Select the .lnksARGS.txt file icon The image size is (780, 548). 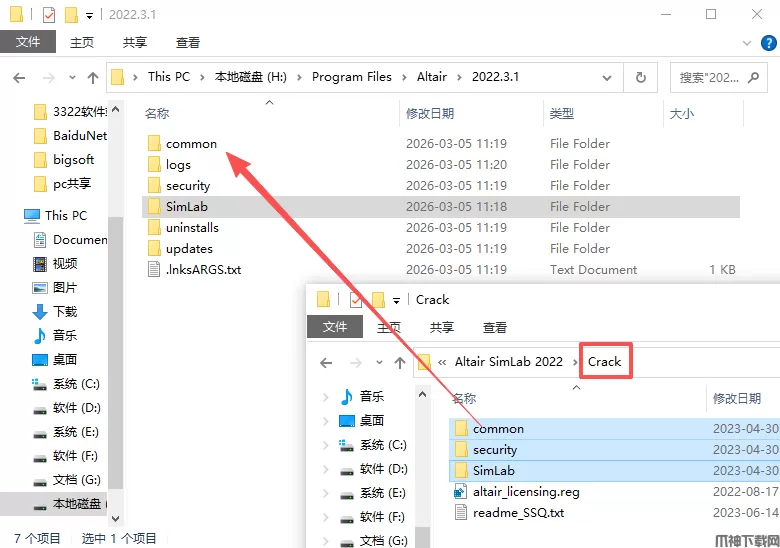[x=154, y=270]
